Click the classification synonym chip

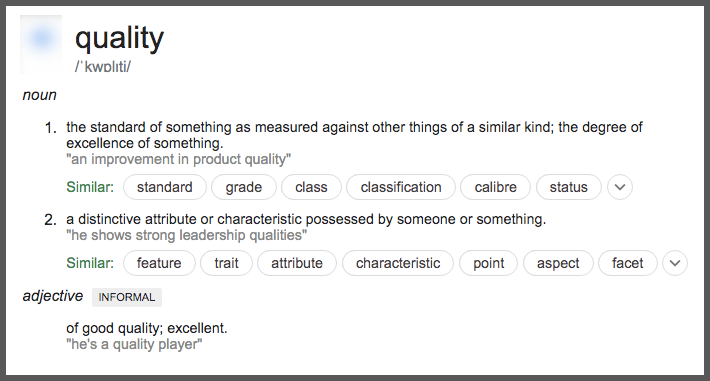coord(401,187)
